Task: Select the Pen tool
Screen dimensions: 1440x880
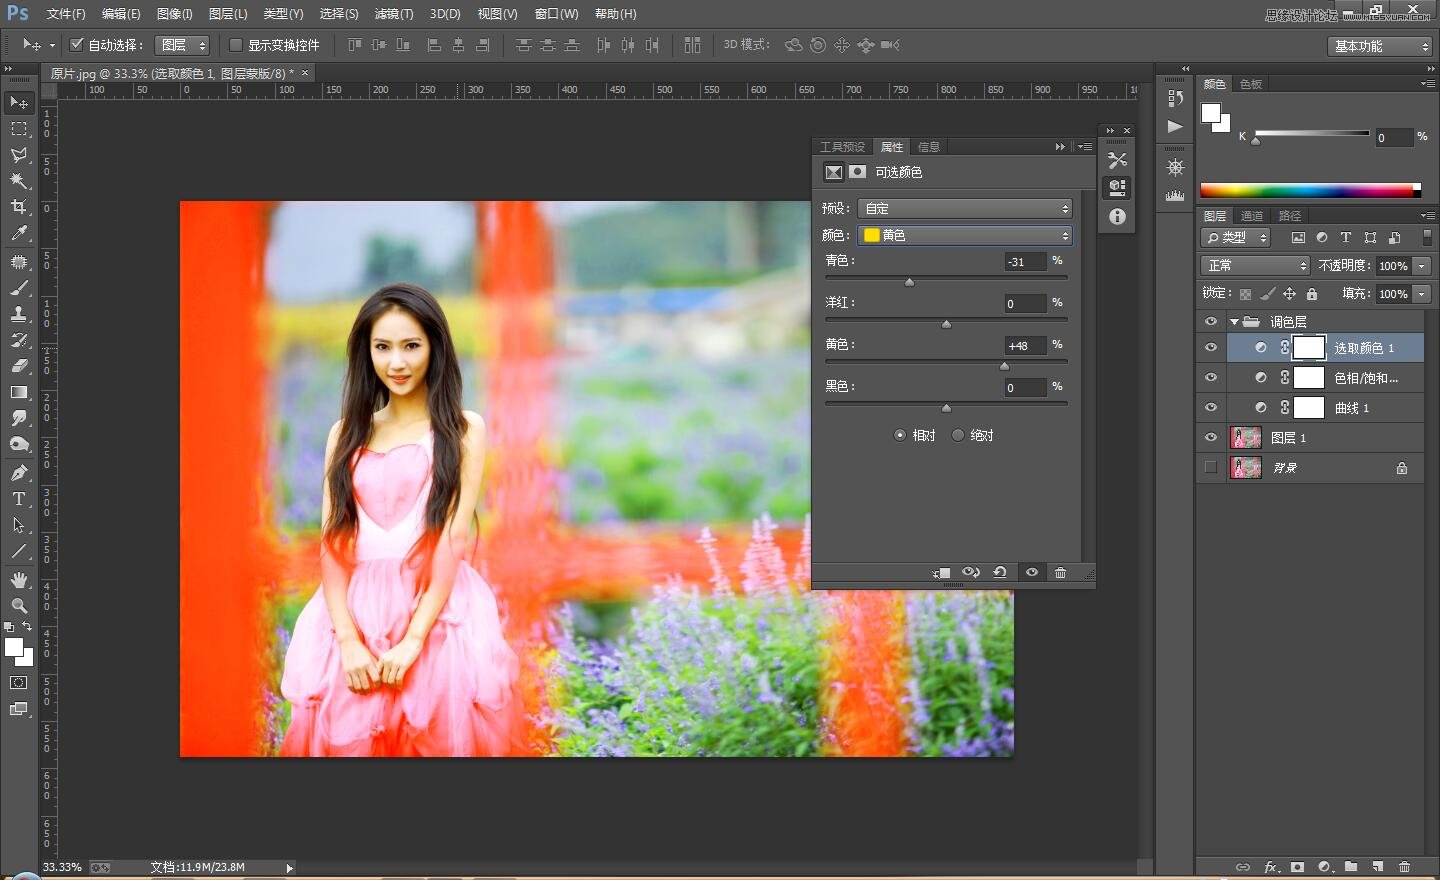Action: point(19,473)
